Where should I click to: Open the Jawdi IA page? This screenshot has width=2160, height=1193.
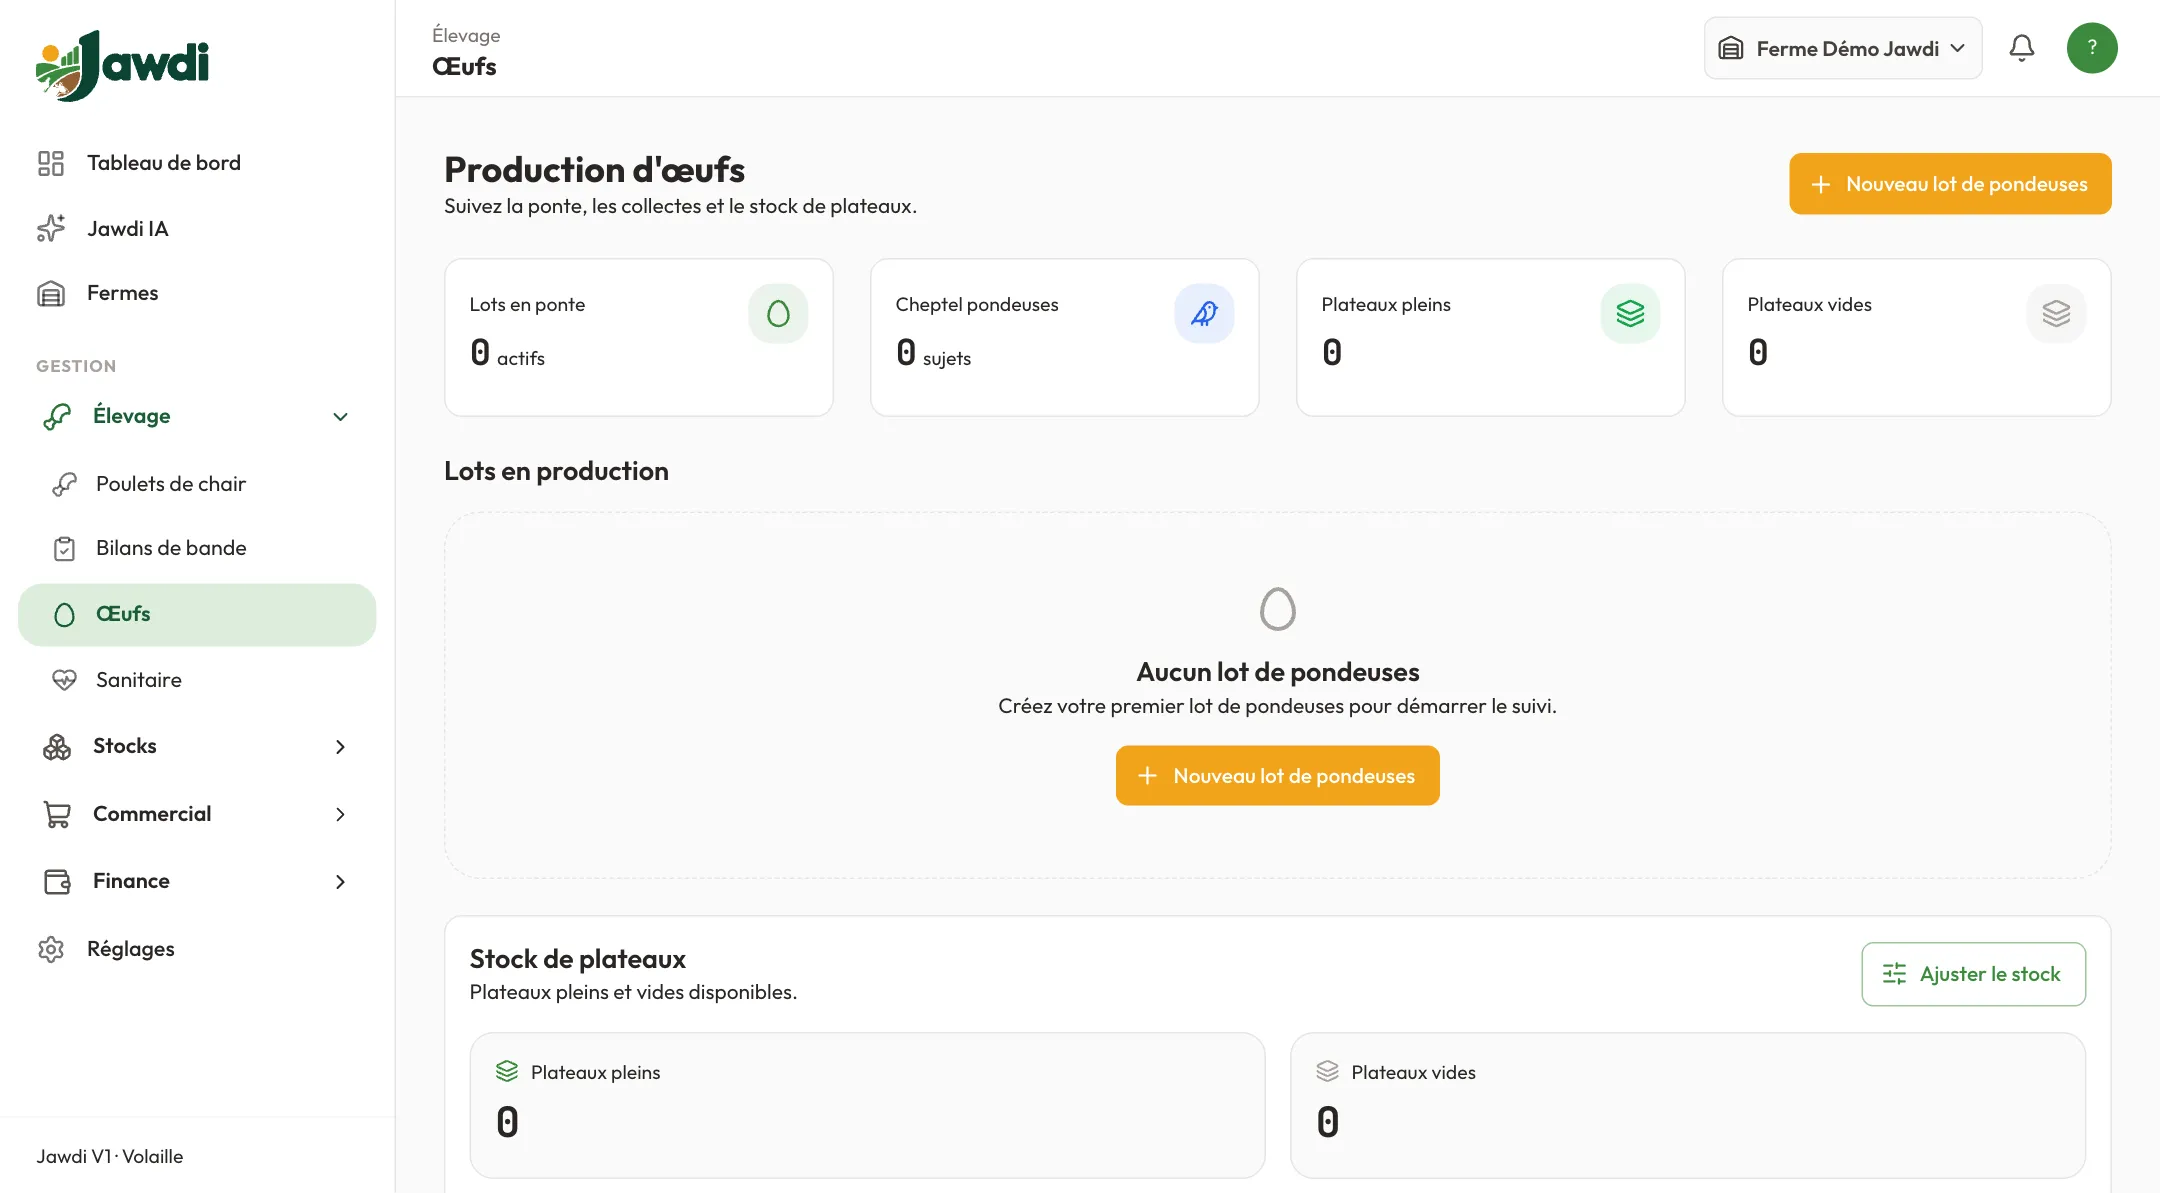[197, 229]
